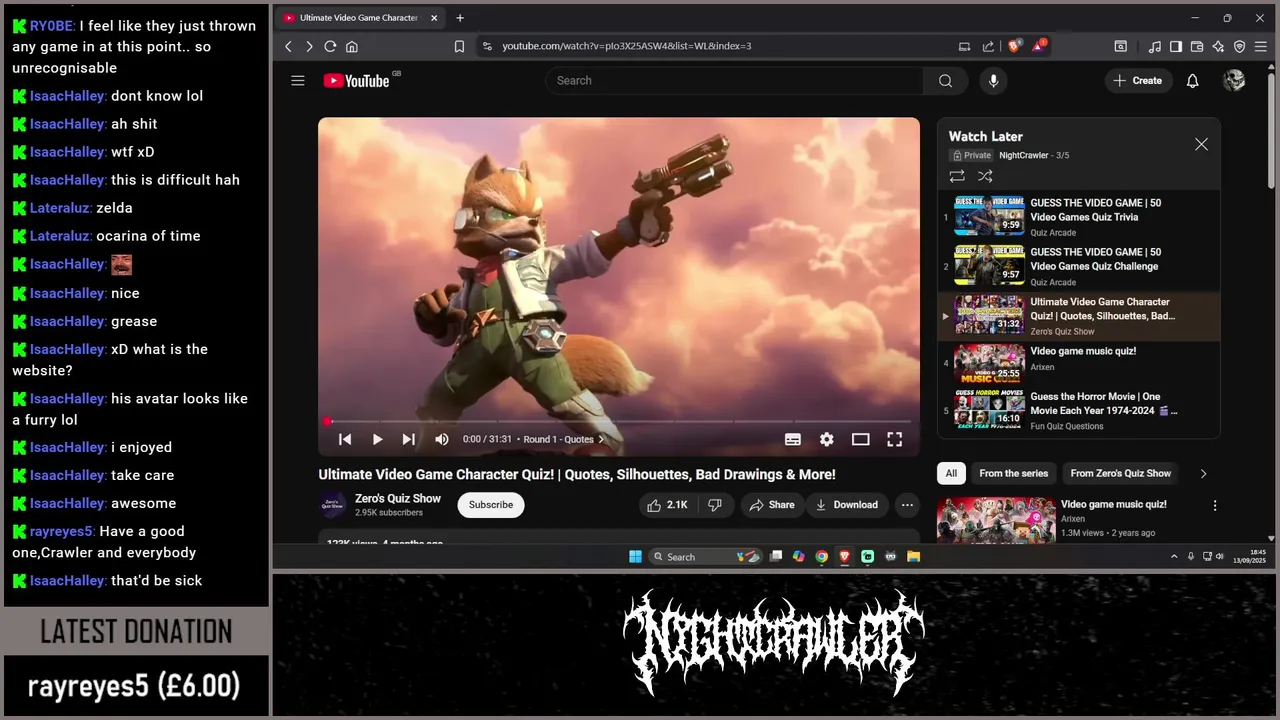Toggle the browser sidebar panel icon
The width and height of the screenshot is (1280, 720).
click(x=1176, y=46)
